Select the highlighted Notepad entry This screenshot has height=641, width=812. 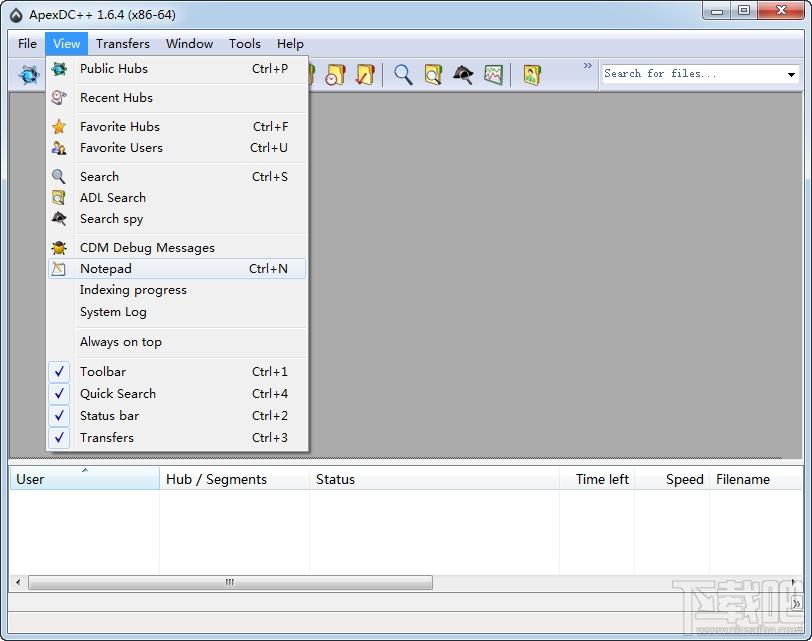coord(177,269)
